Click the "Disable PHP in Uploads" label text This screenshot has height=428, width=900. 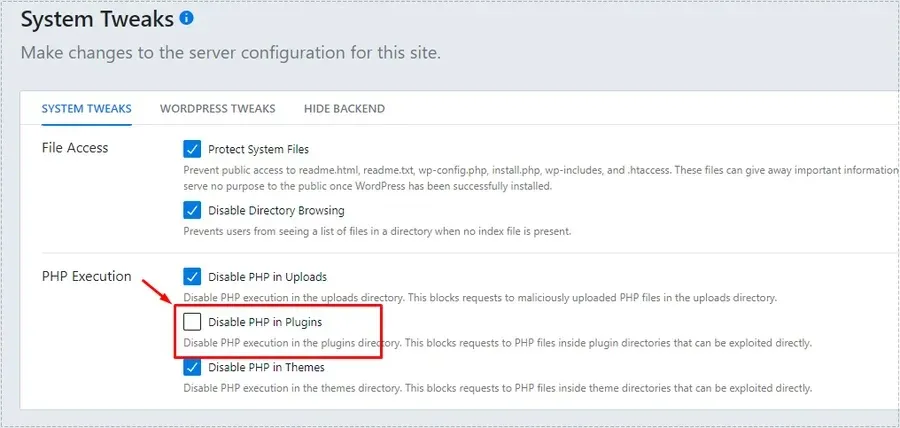[x=267, y=277]
